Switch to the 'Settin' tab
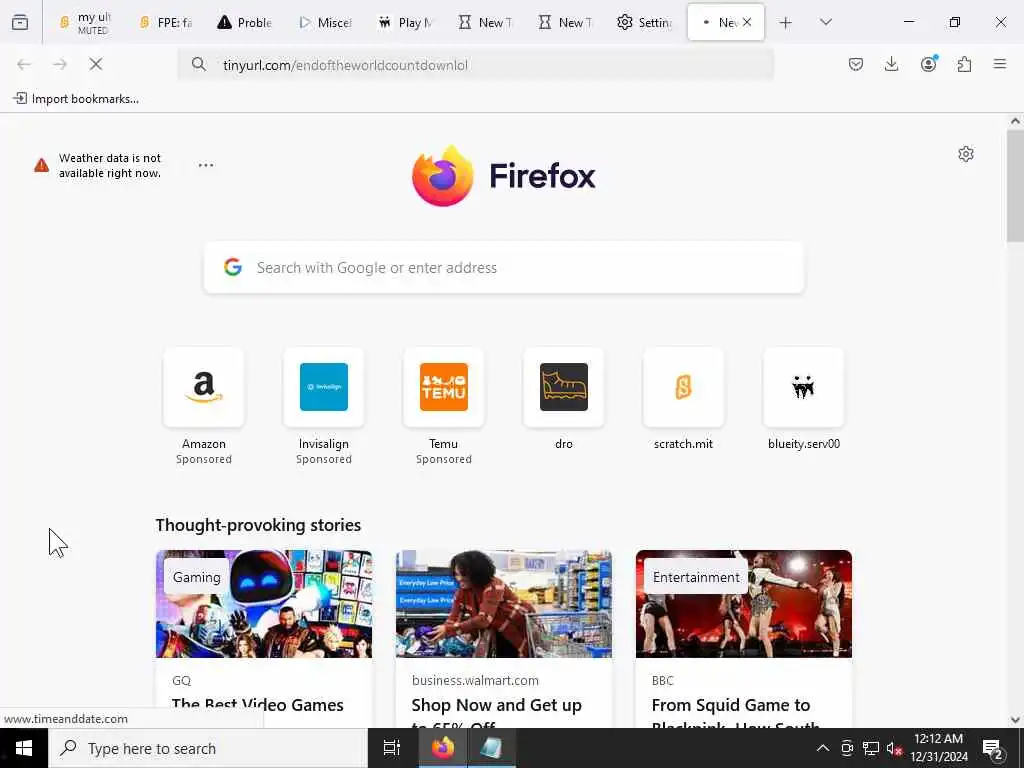 point(645,23)
